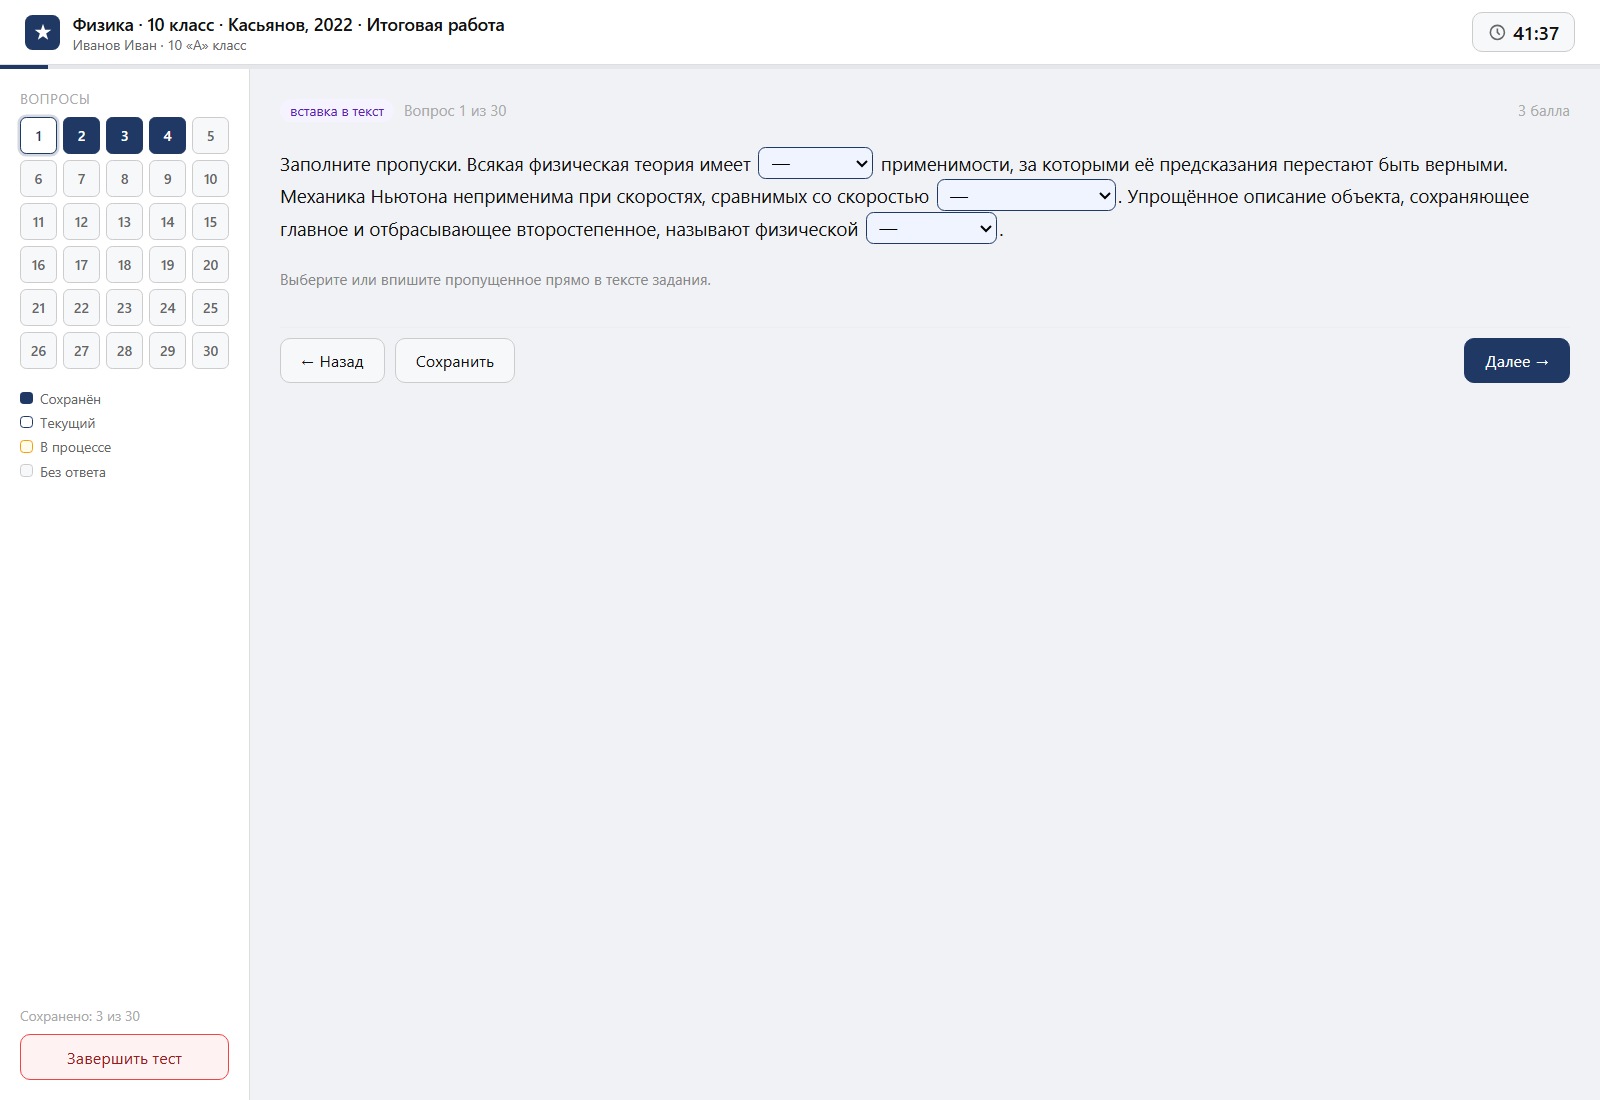
Task: Go to question 25
Action: (210, 308)
